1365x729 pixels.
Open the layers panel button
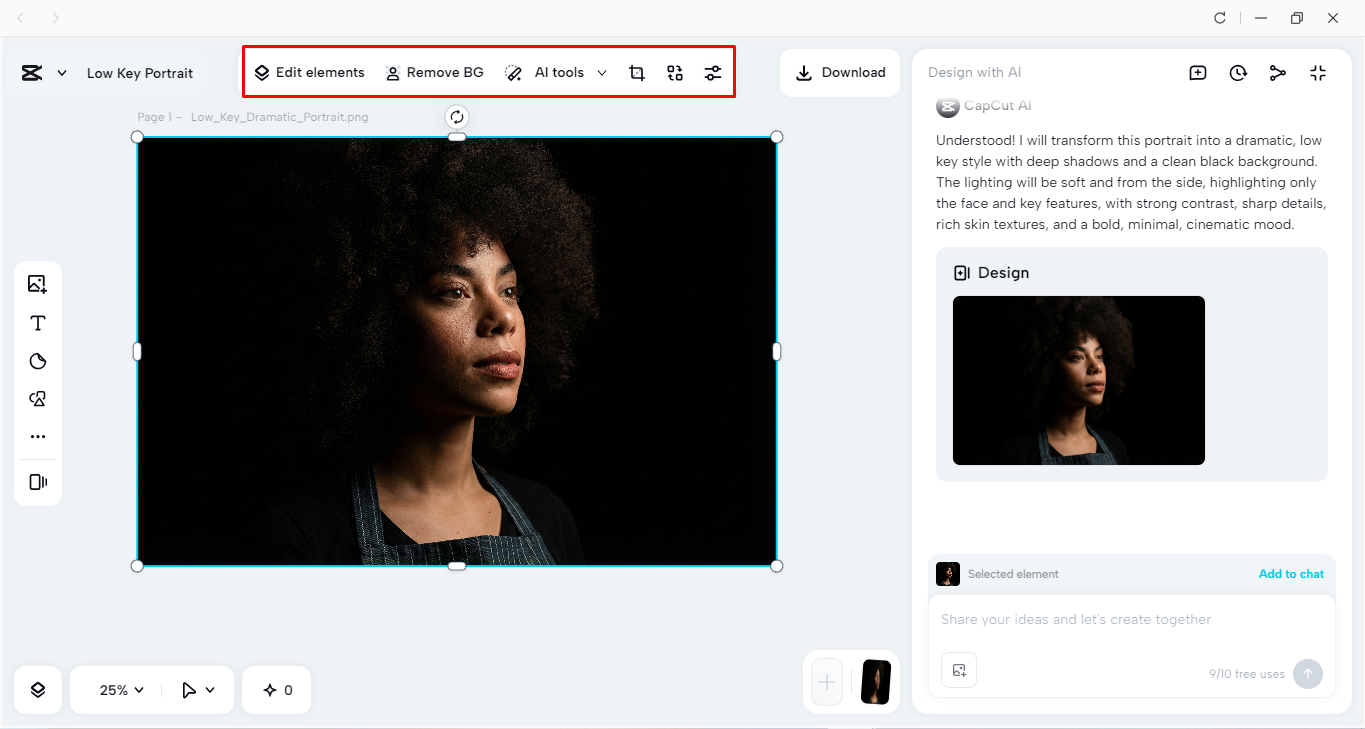click(38, 690)
